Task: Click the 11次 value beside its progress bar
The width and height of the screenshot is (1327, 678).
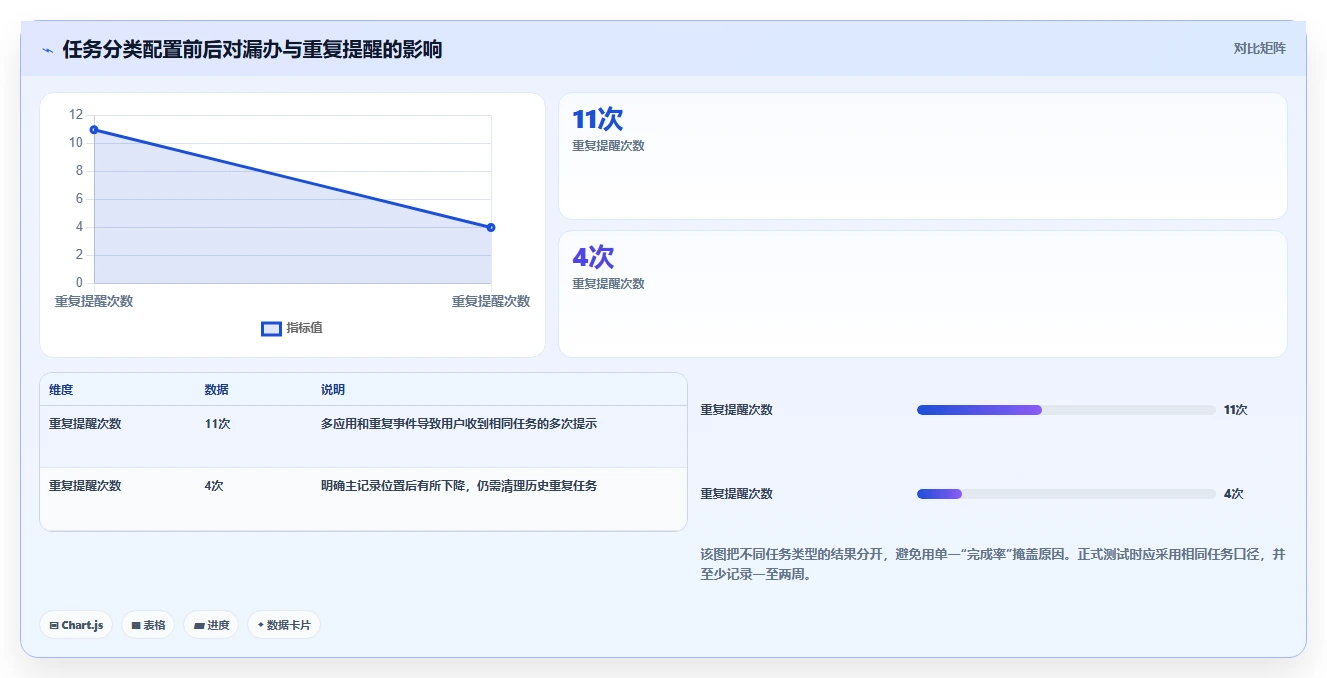Action: tap(1236, 410)
